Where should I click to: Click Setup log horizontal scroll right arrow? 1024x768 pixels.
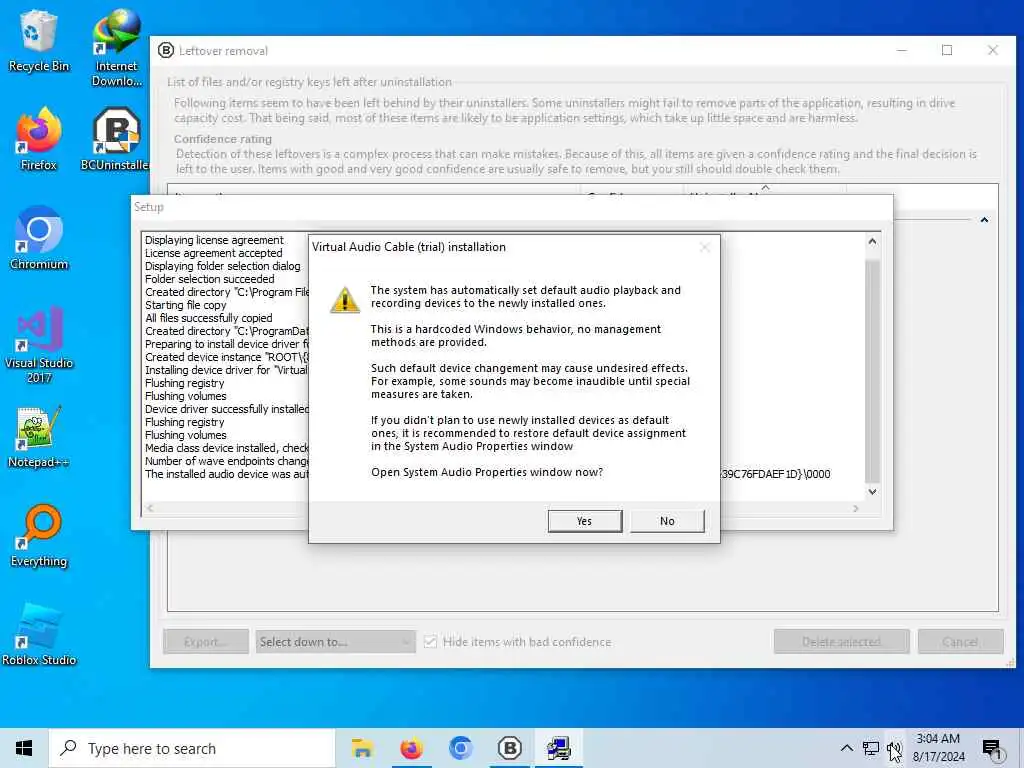[x=856, y=508]
